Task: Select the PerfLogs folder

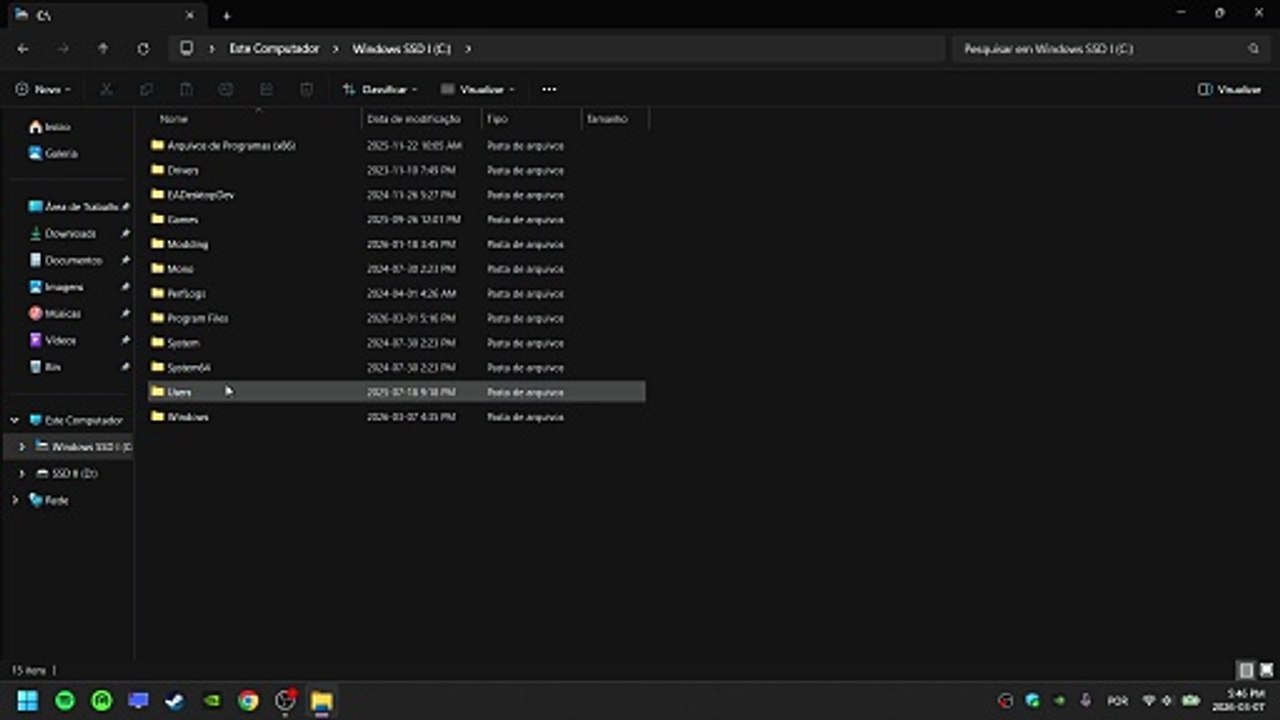Action: click(186, 293)
